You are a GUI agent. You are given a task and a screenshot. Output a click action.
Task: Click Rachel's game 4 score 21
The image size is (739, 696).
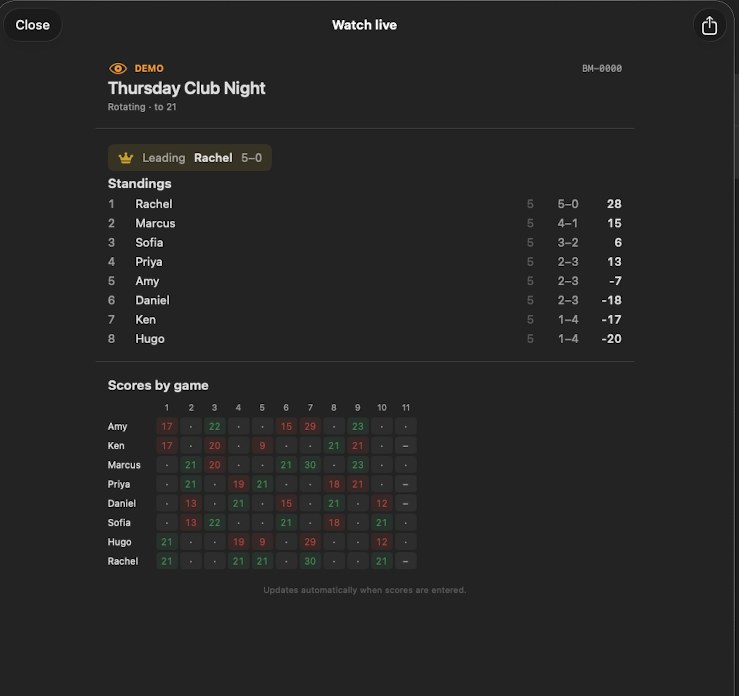click(238, 562)
